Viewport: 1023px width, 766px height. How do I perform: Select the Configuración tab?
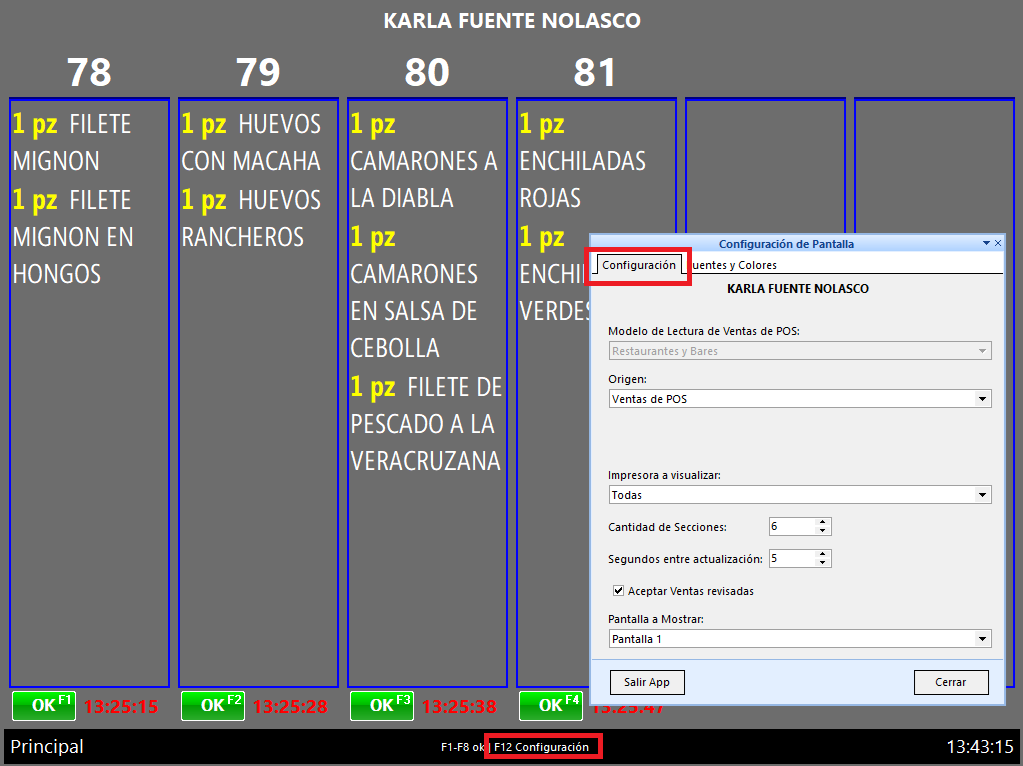coord(638,265)
